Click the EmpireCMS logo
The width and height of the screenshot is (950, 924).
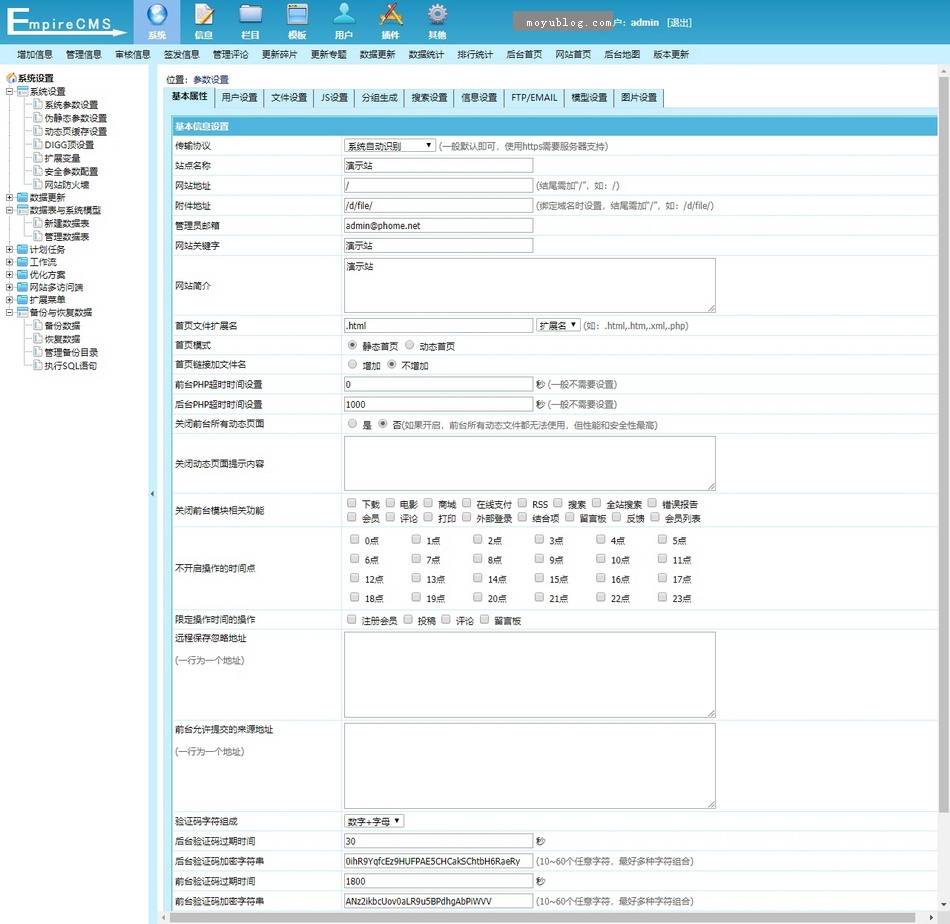[x=65, y=22]
